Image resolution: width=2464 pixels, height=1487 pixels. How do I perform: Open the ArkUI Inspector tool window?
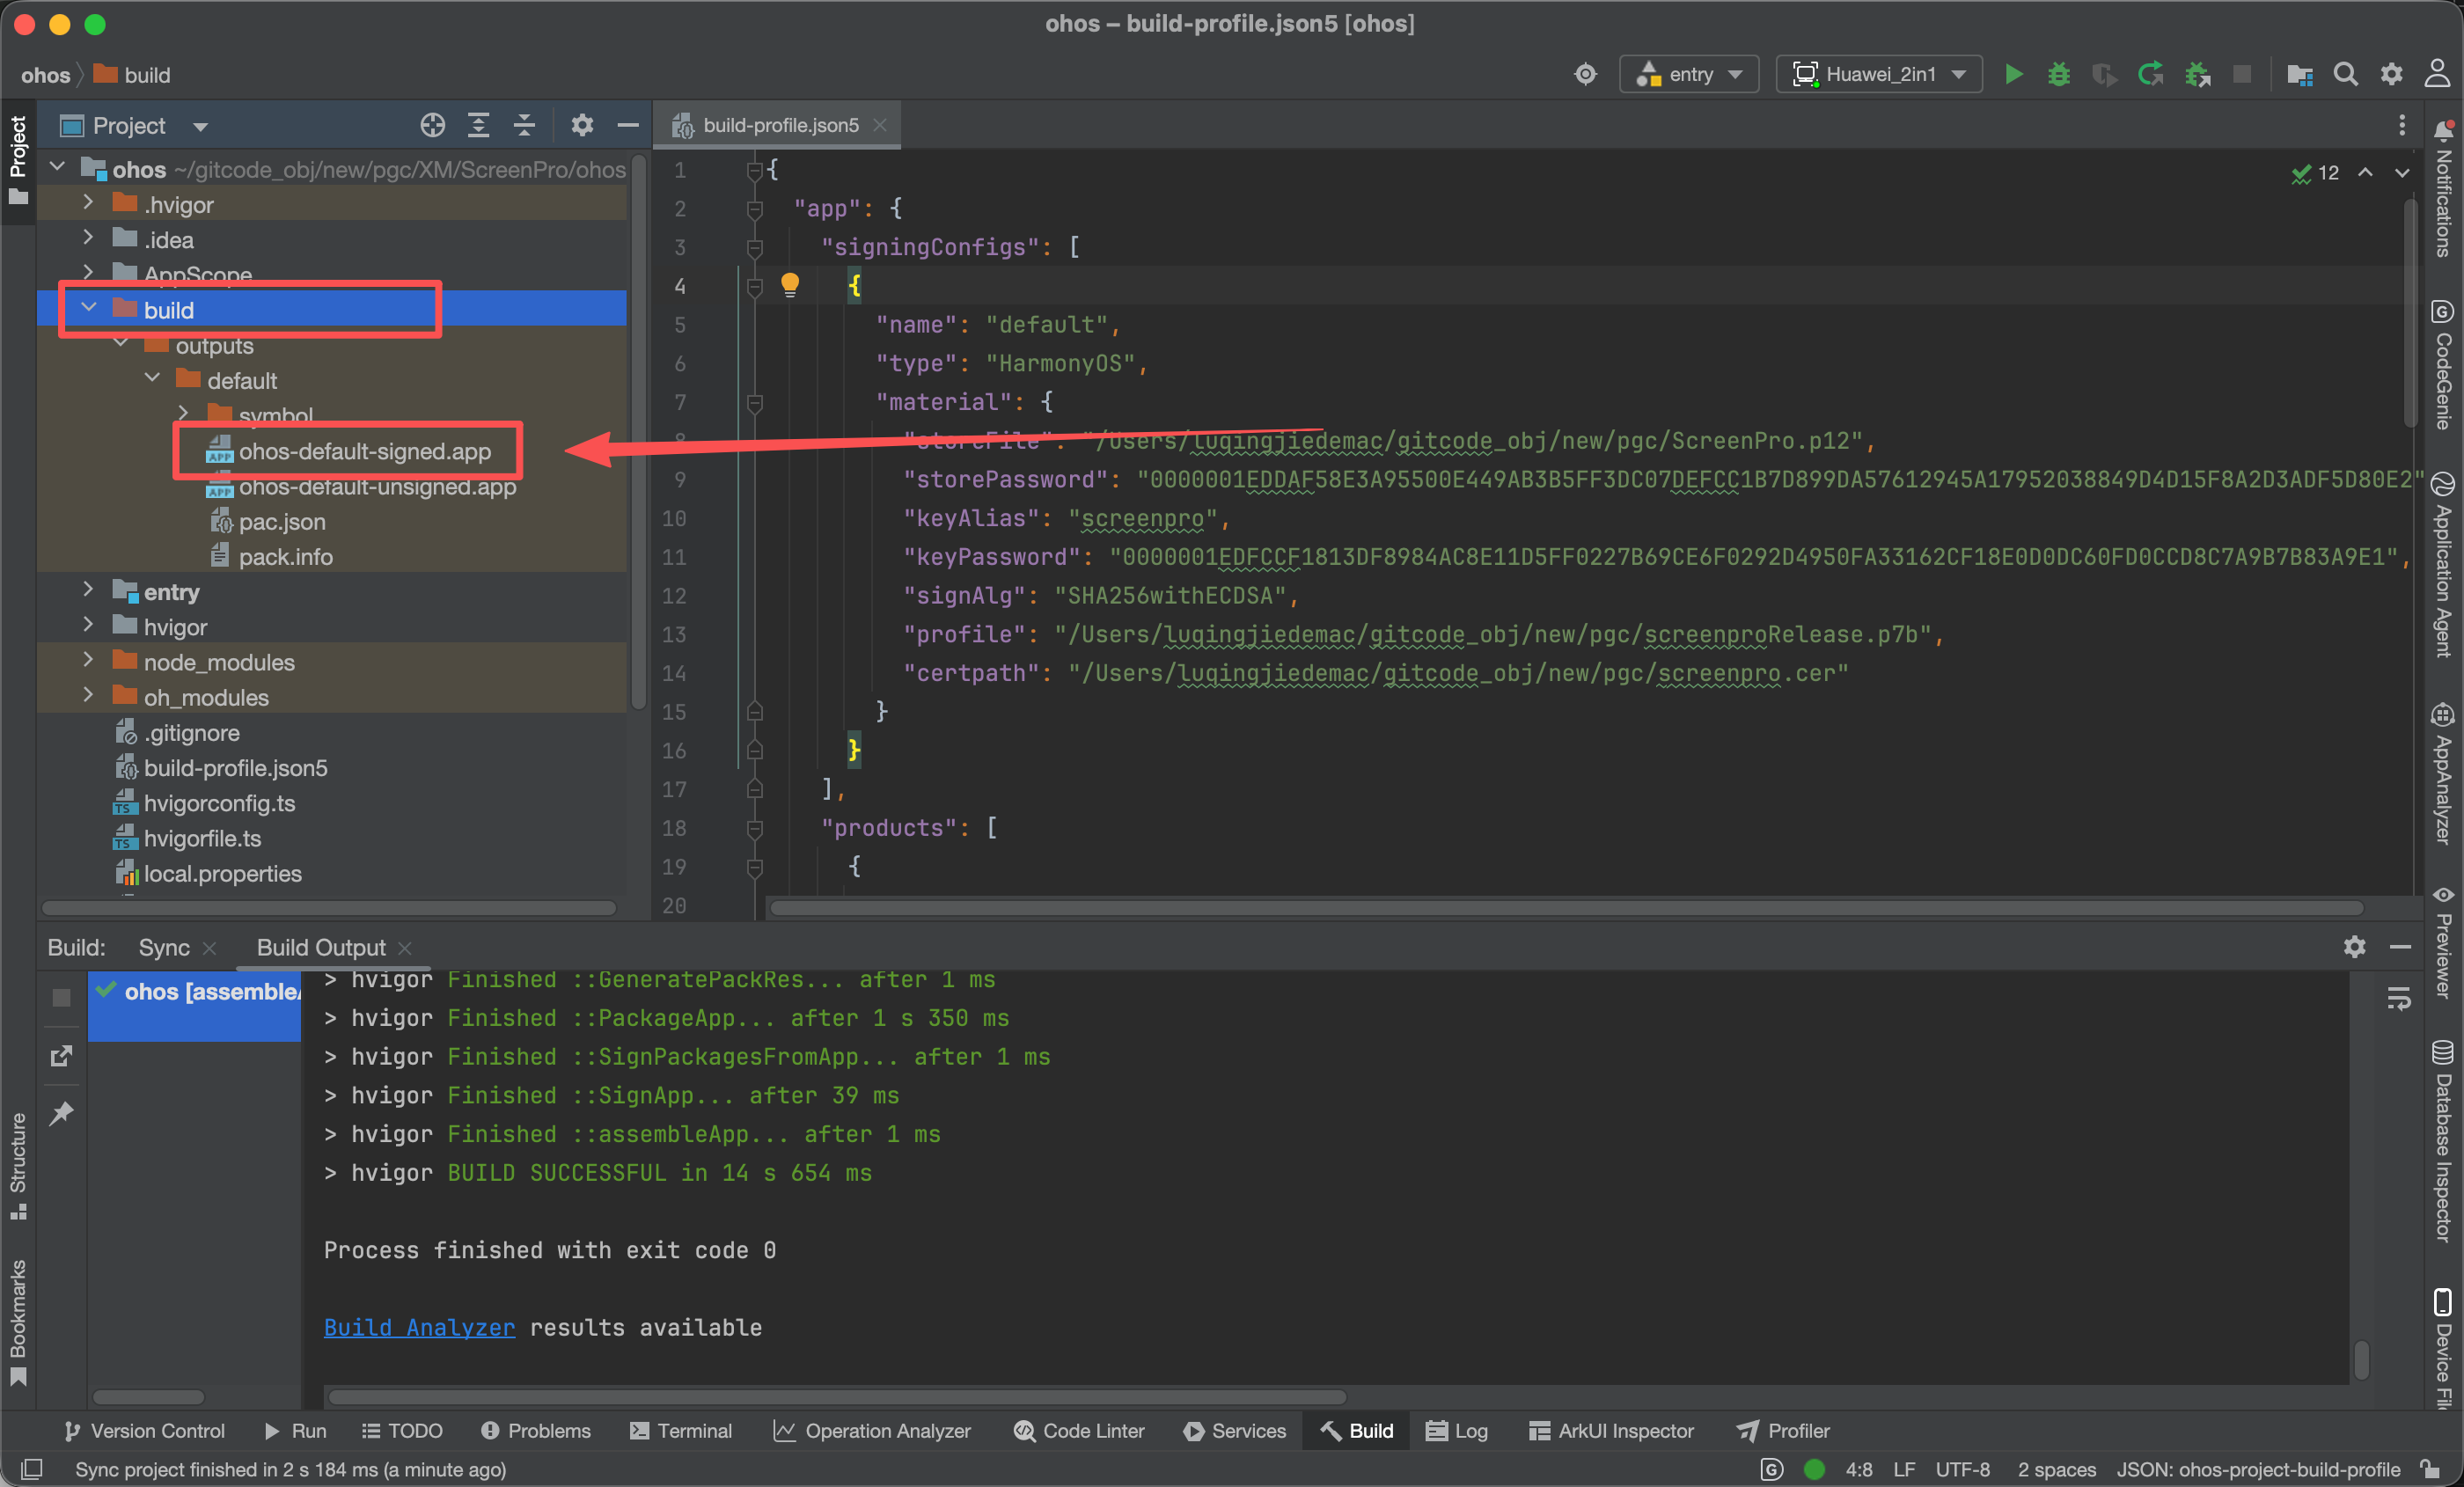tap(1611, 1431)
